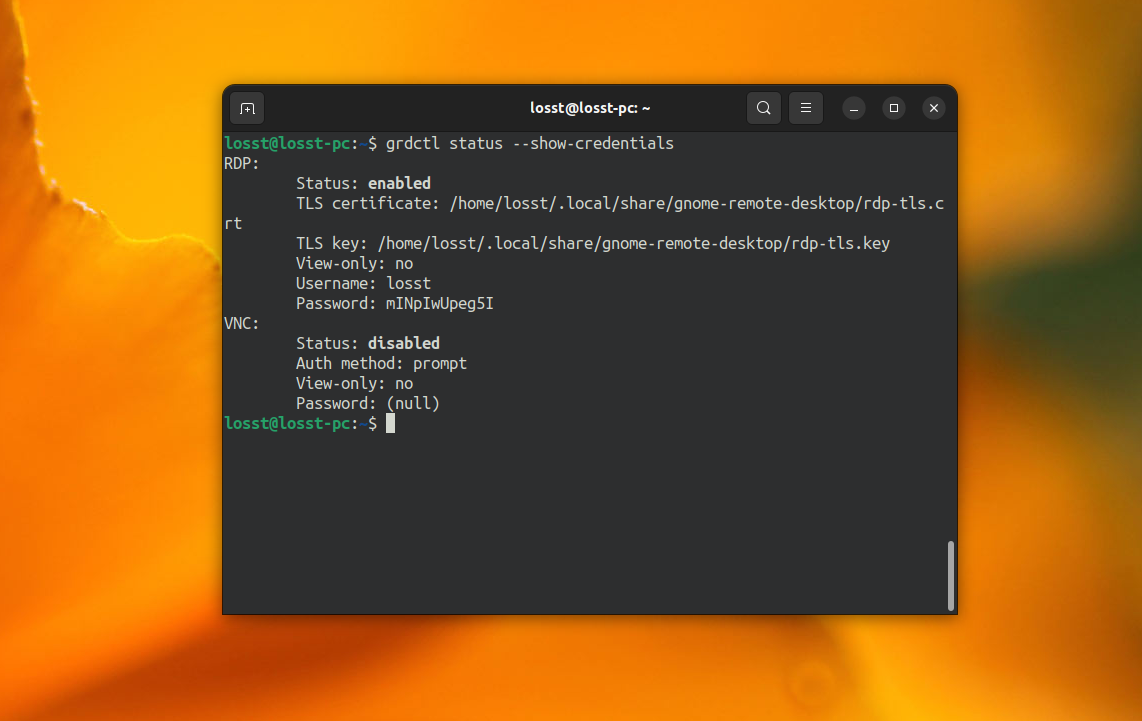Click the RDP: section heading
The width and height of the screenshot is (1142, 721).
[x=242, y=164]
